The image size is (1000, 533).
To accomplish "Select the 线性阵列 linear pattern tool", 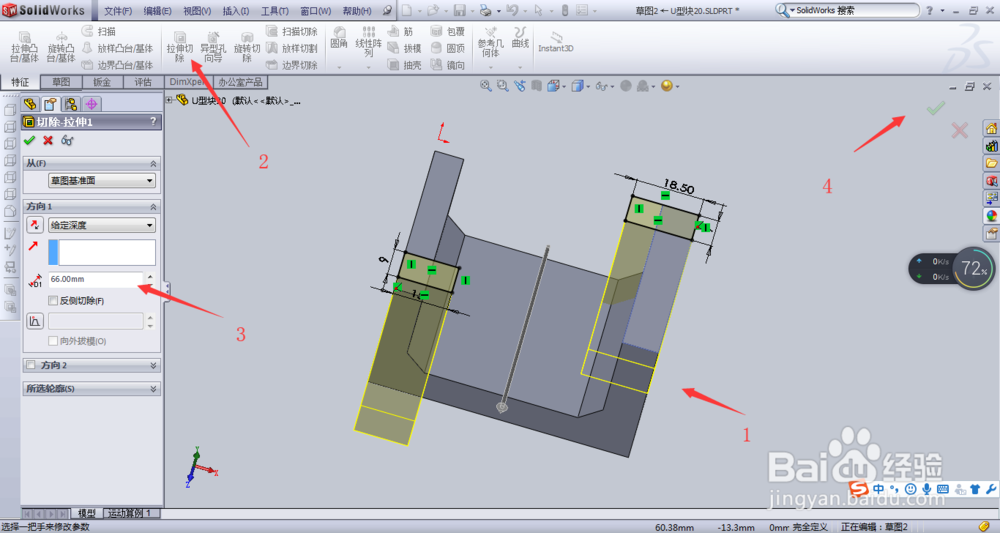I will coord(369,42).
